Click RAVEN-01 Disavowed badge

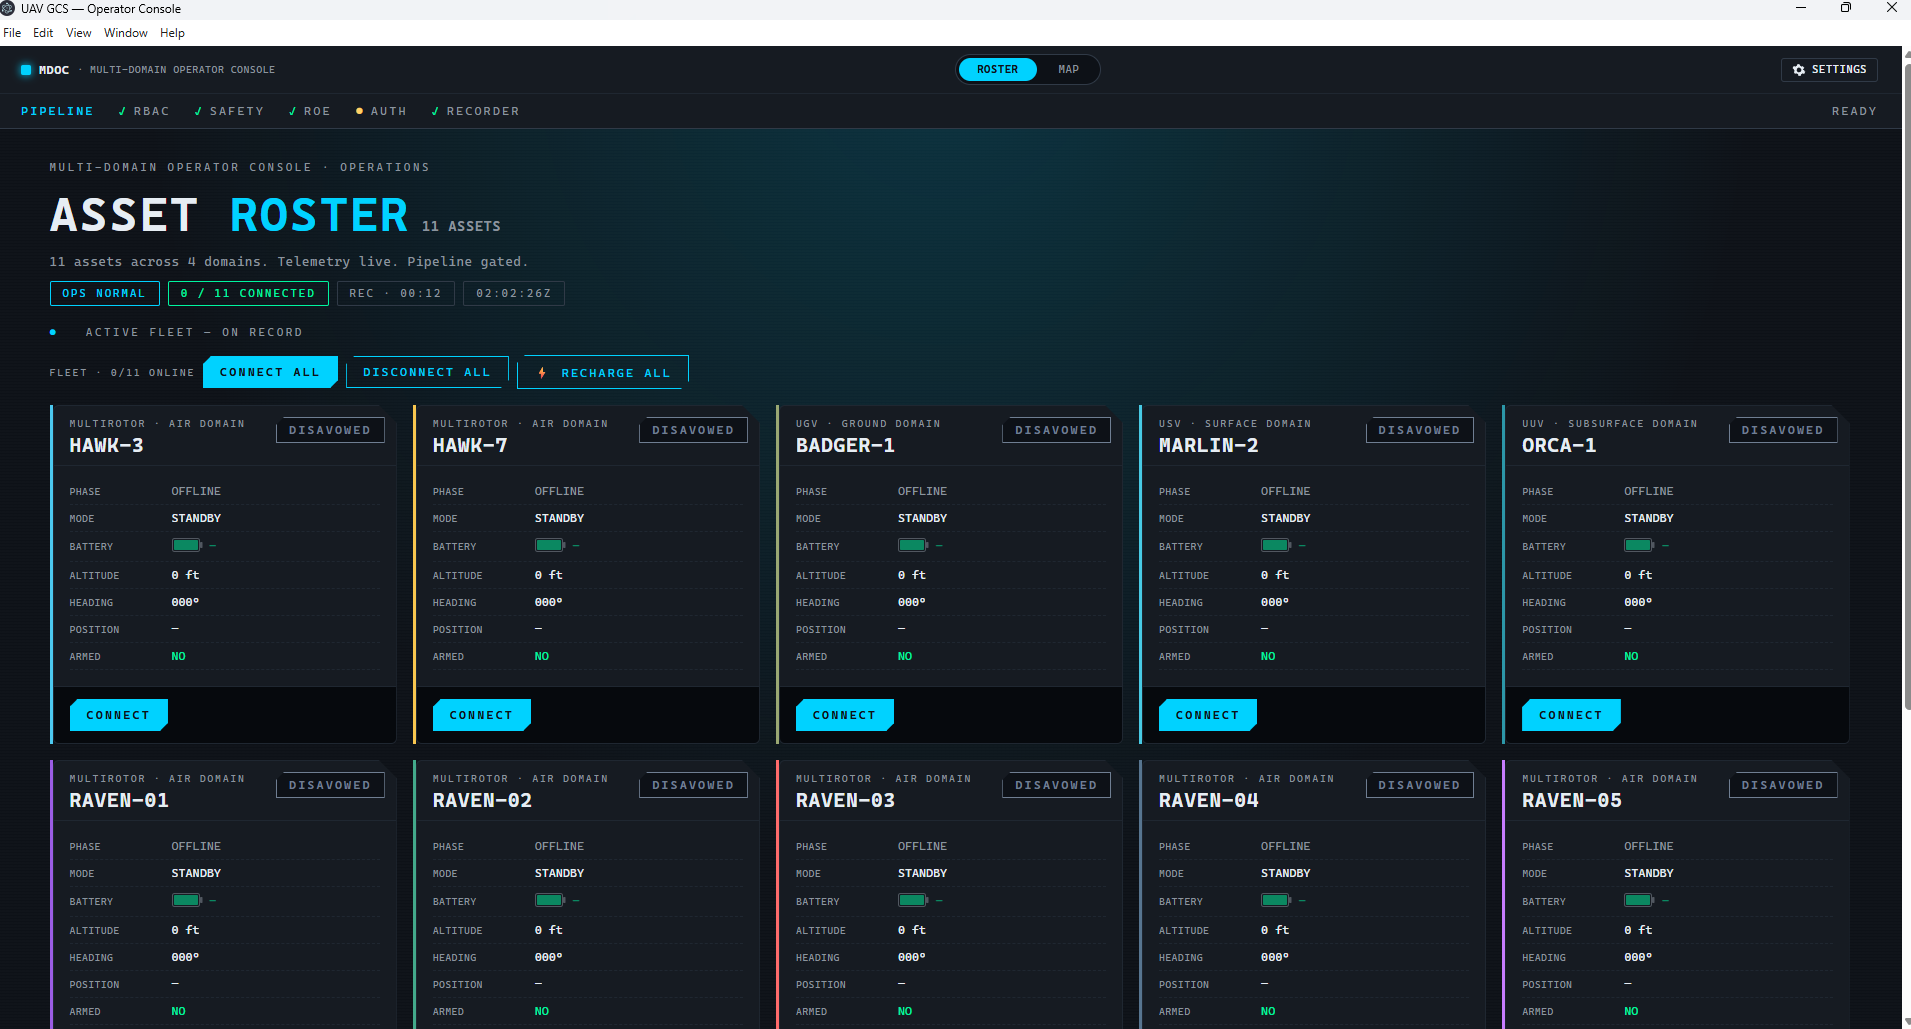tap(330, 785)
